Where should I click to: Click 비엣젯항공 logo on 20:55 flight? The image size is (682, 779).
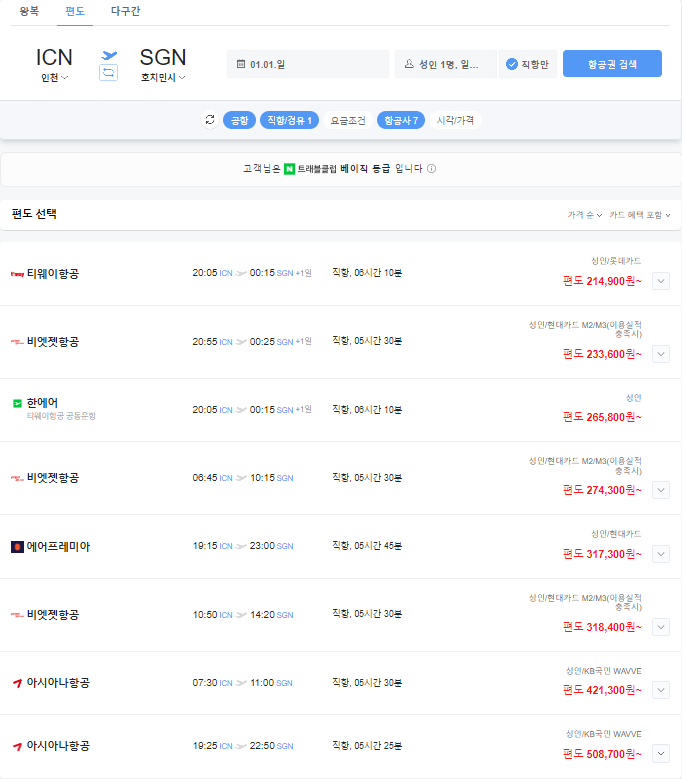[x=17, y=342]
